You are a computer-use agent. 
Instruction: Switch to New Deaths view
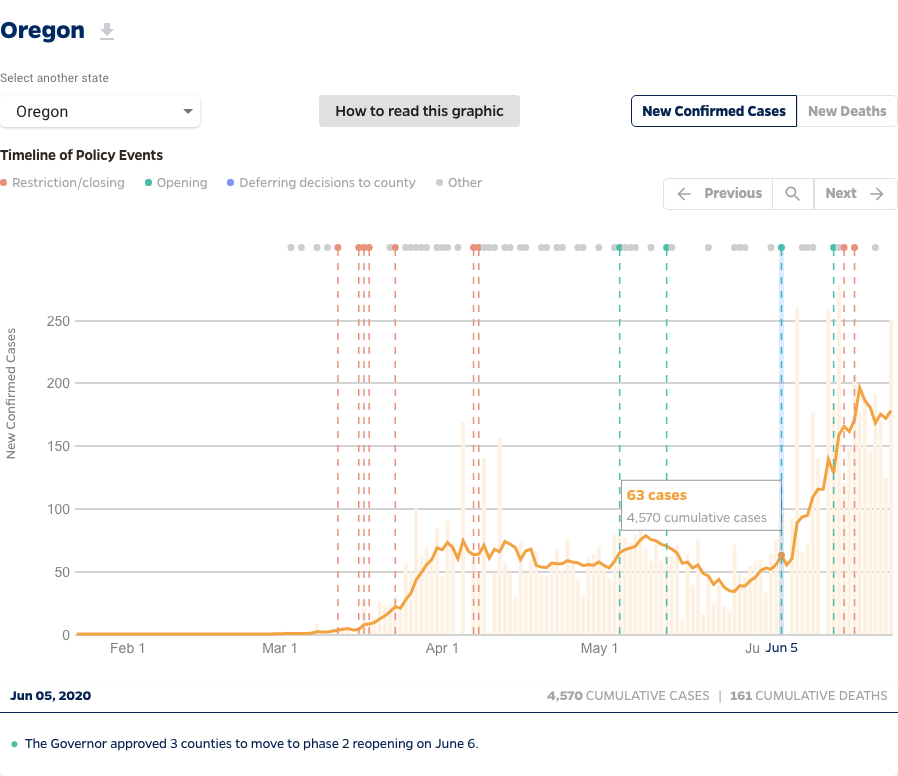846,111
